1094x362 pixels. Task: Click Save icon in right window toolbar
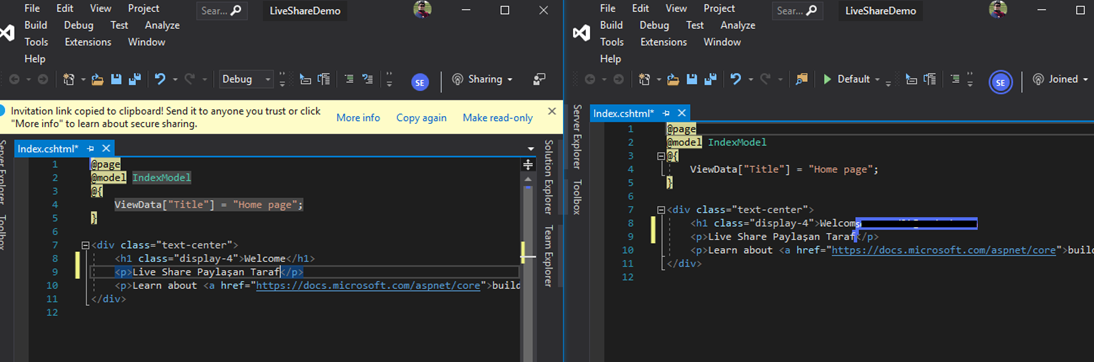pyautogui.click(x=691, y=80)
